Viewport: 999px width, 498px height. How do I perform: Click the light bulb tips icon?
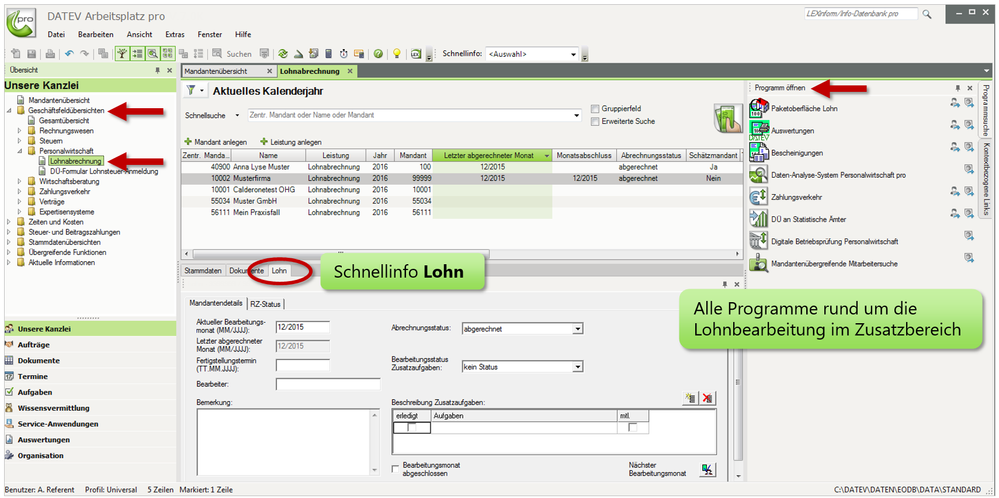(396, 54)
